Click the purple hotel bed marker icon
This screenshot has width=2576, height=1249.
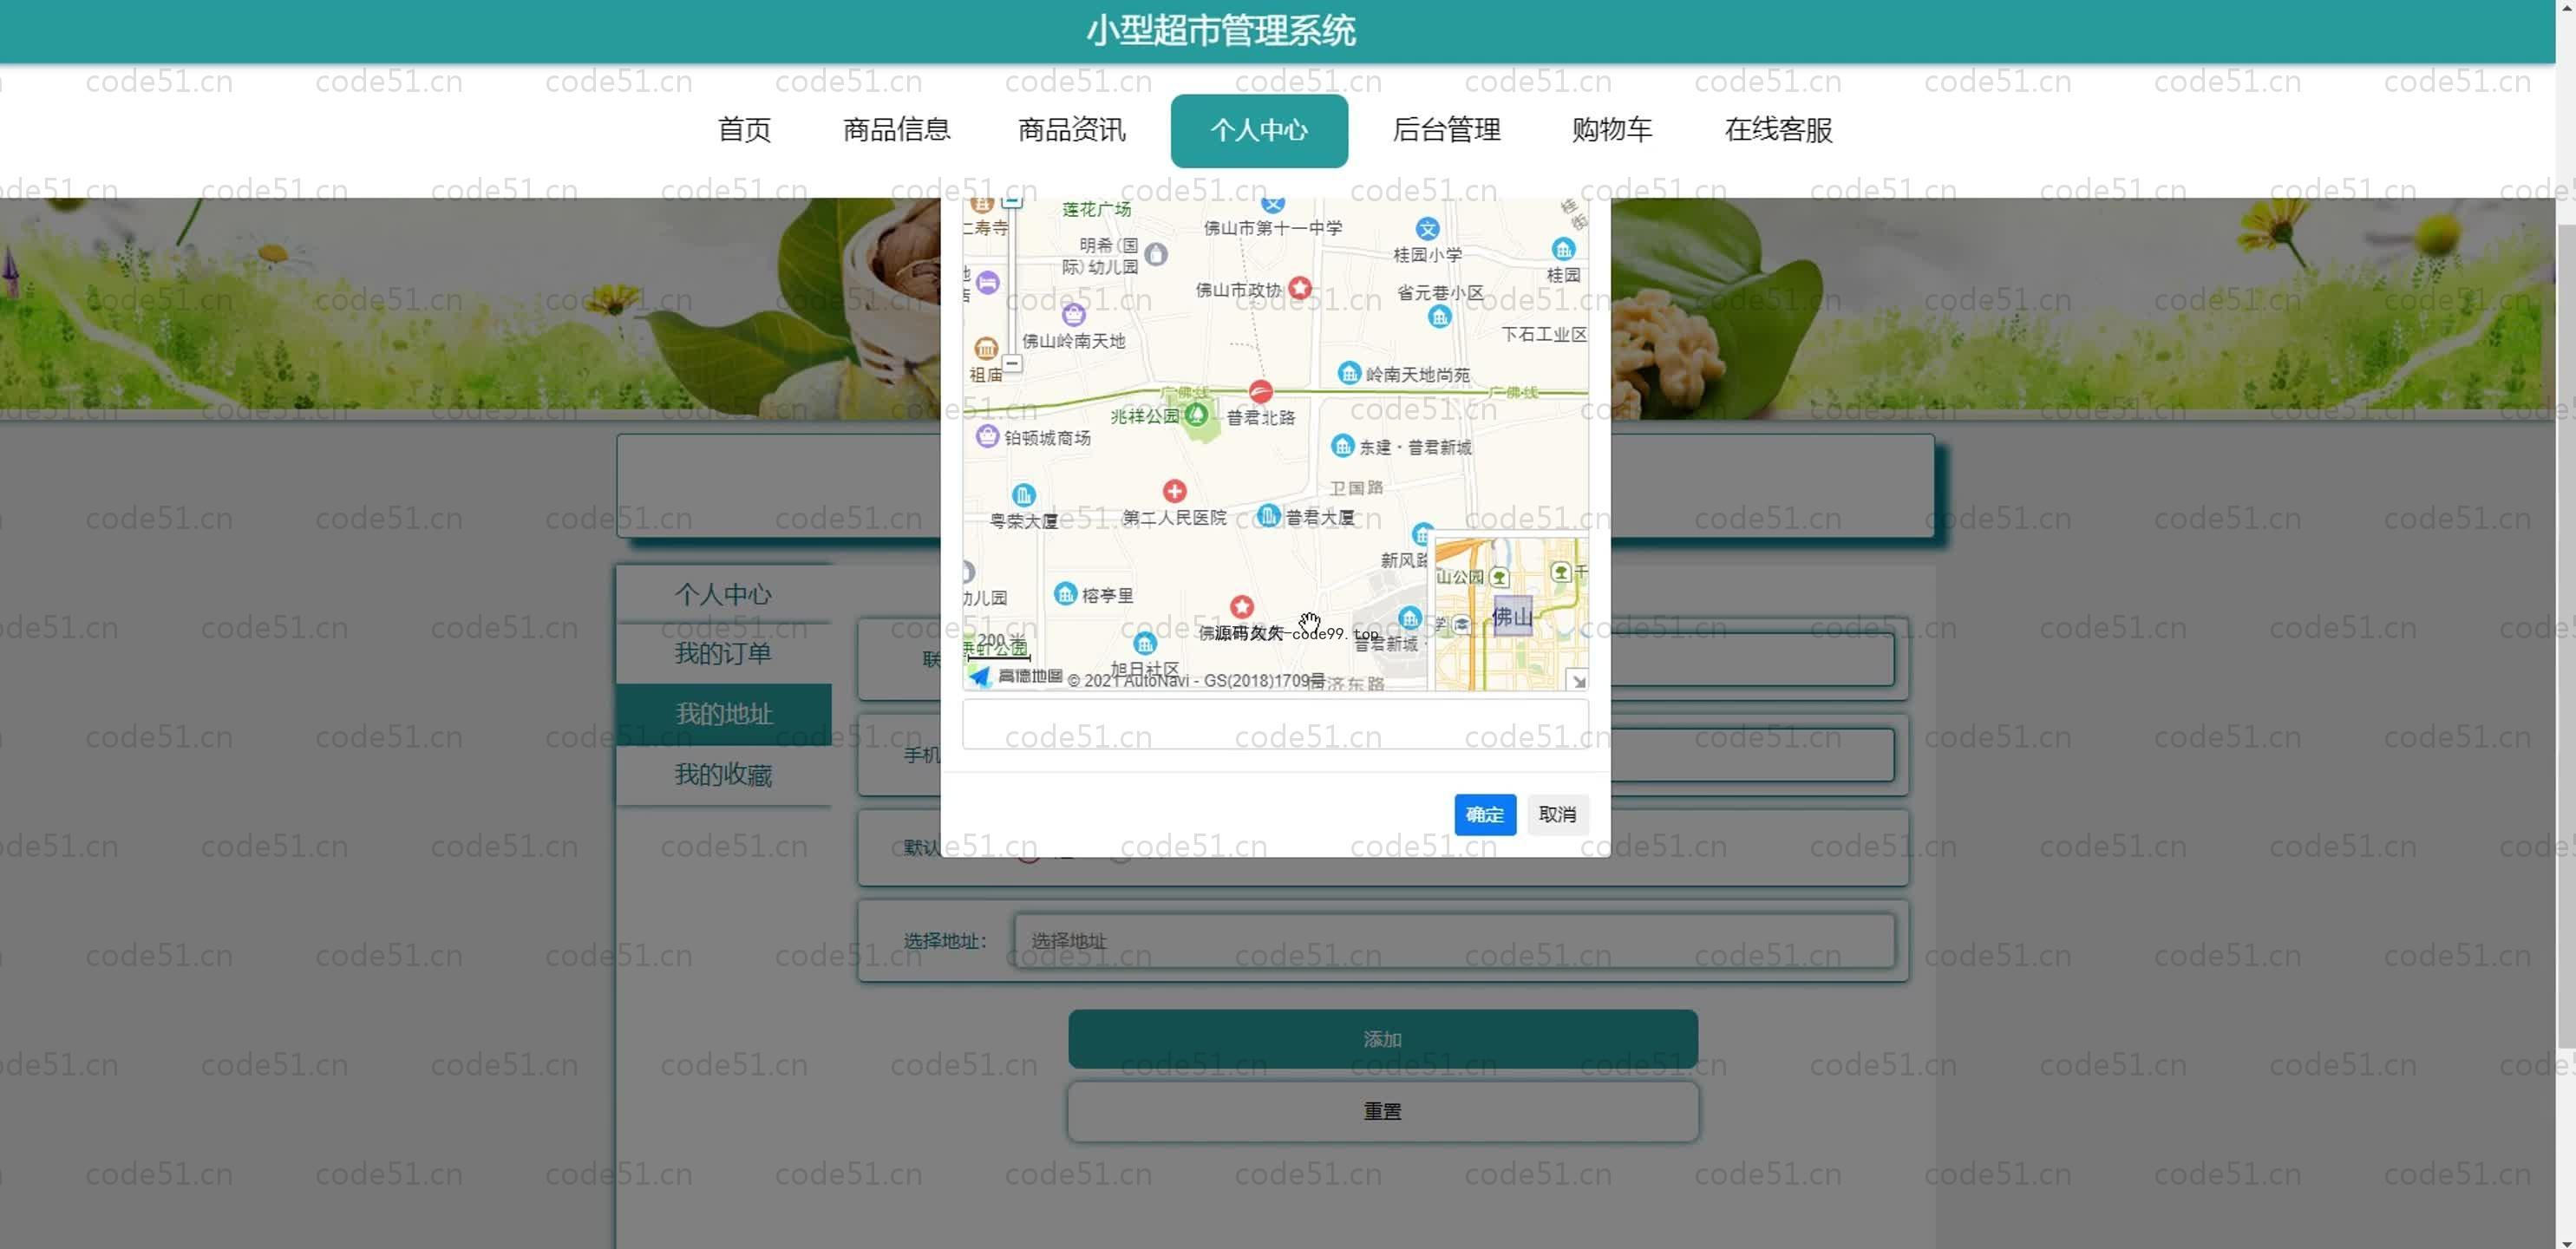click(x=987, y=282)
